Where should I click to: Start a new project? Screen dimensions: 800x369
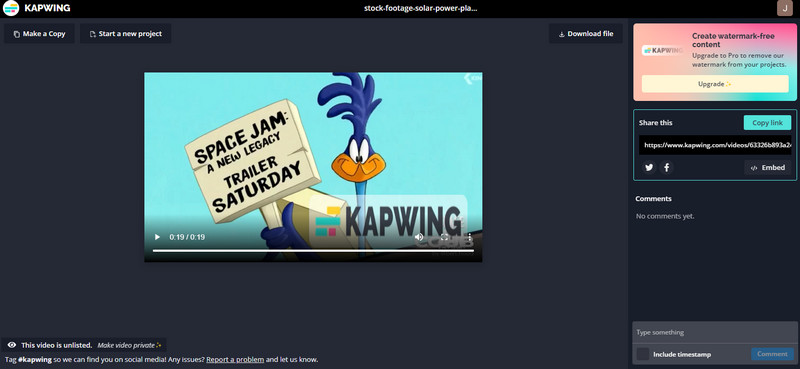click(126, 34)
